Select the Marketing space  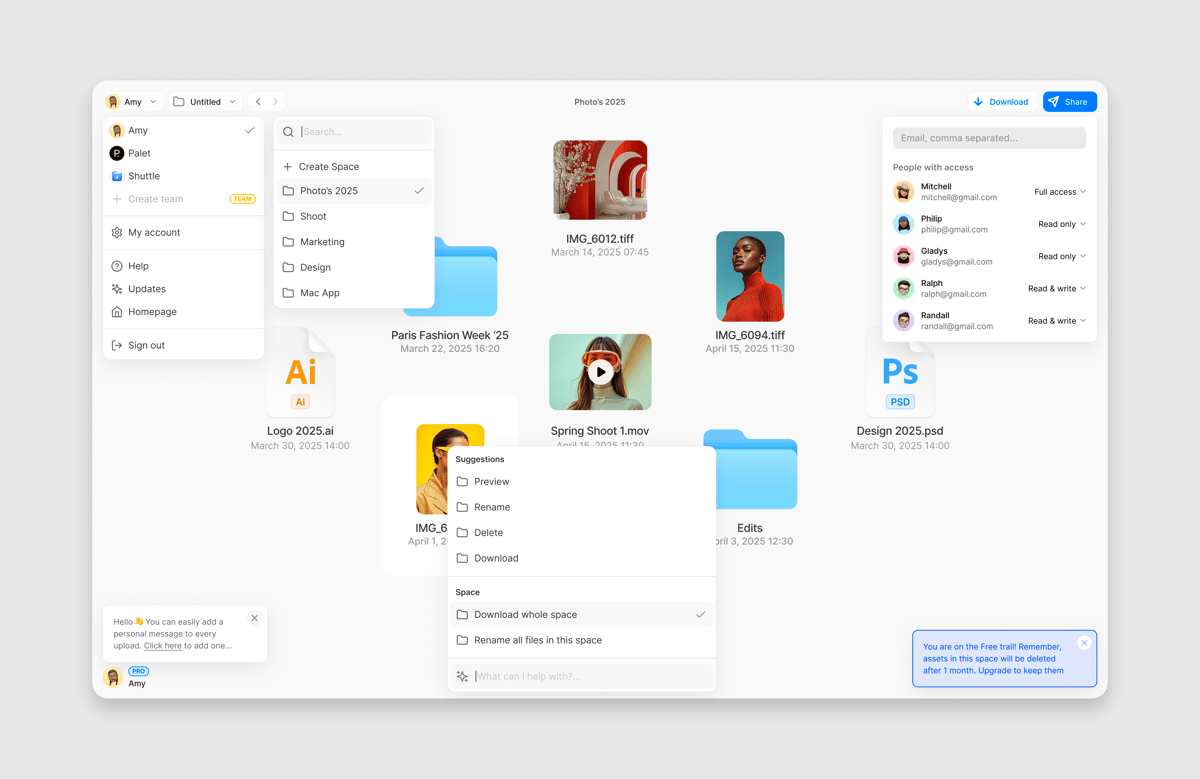point(322,242)
